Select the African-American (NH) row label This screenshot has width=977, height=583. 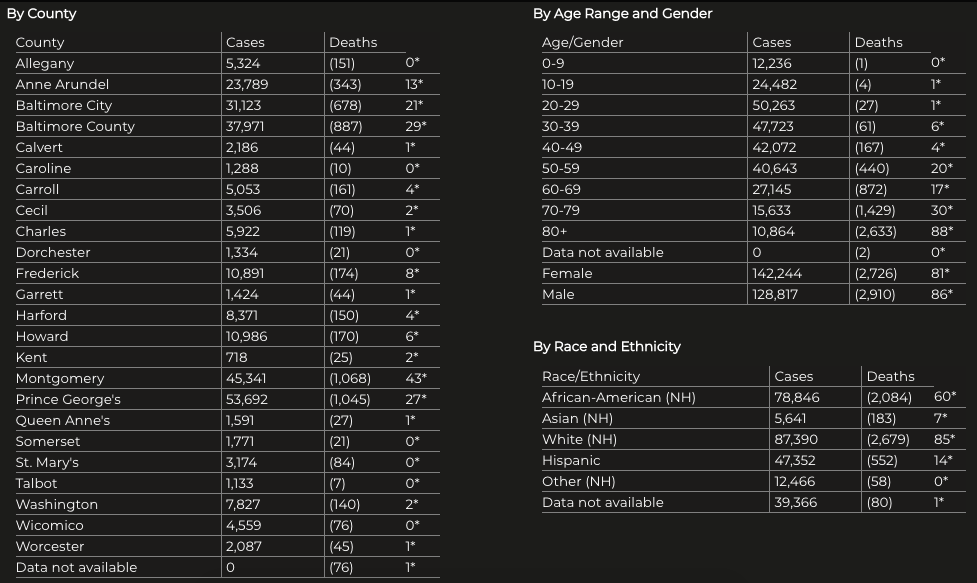[x=618, y=397]
